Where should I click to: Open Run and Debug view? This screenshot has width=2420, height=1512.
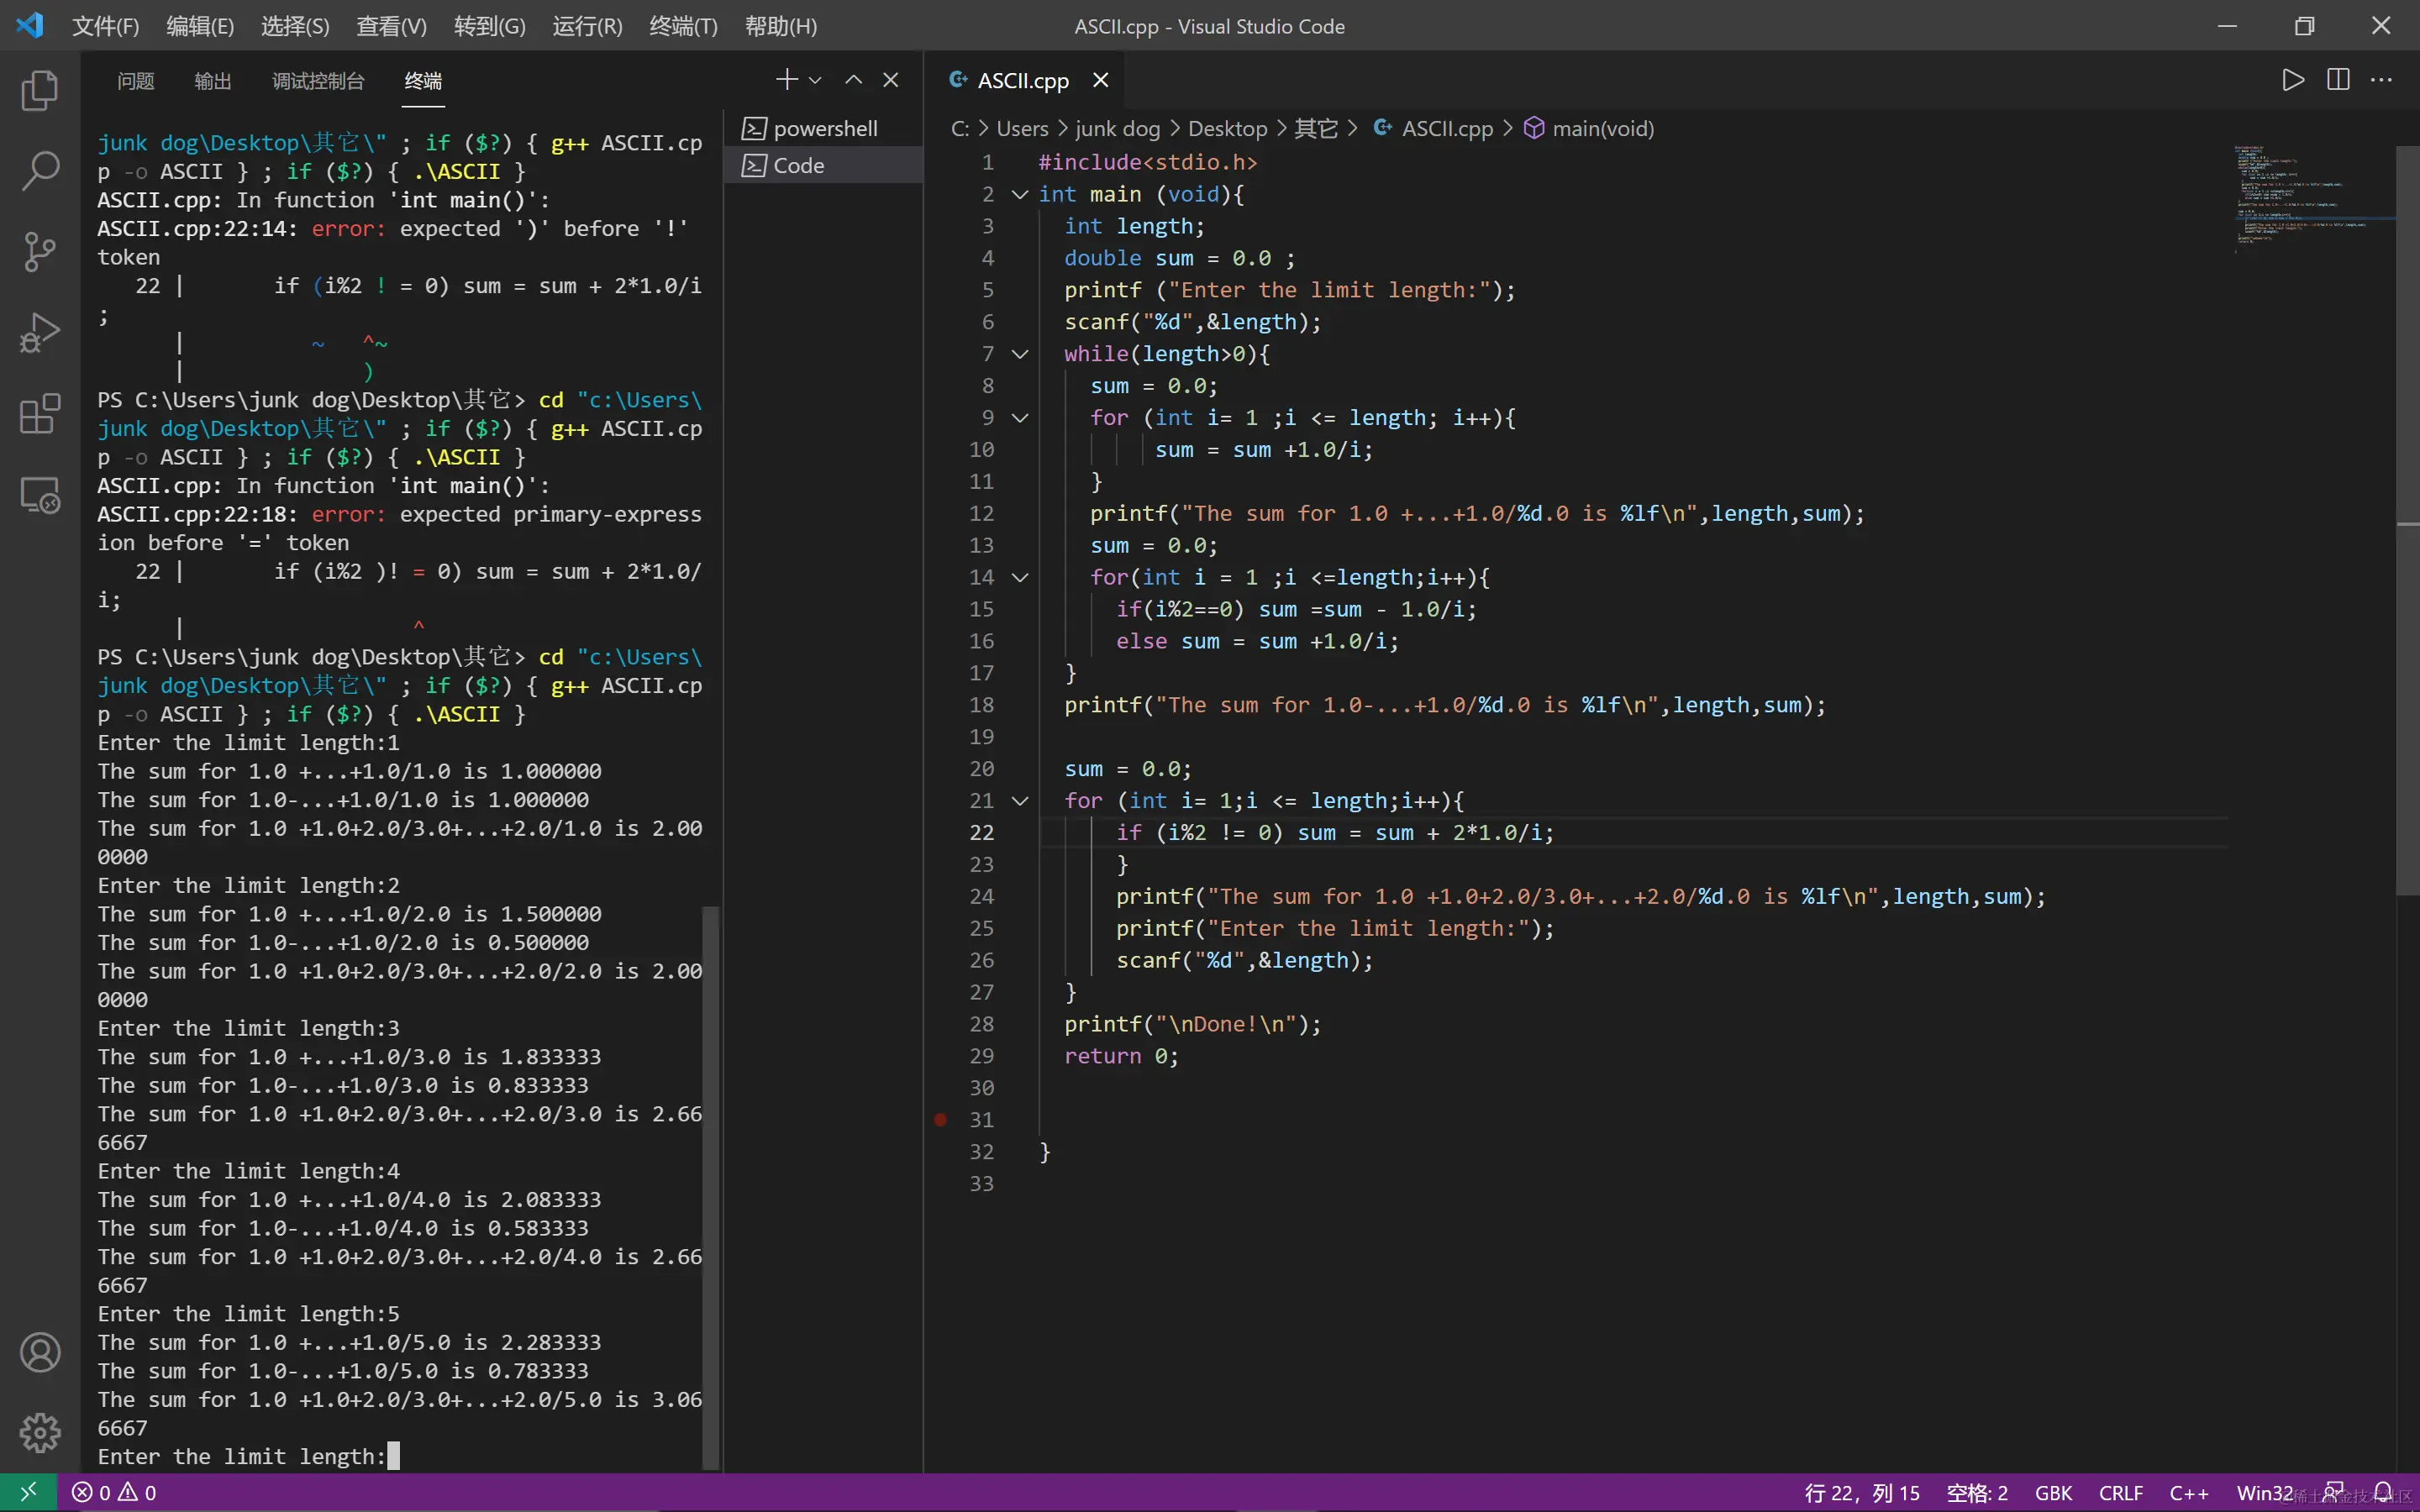(40, 333)
